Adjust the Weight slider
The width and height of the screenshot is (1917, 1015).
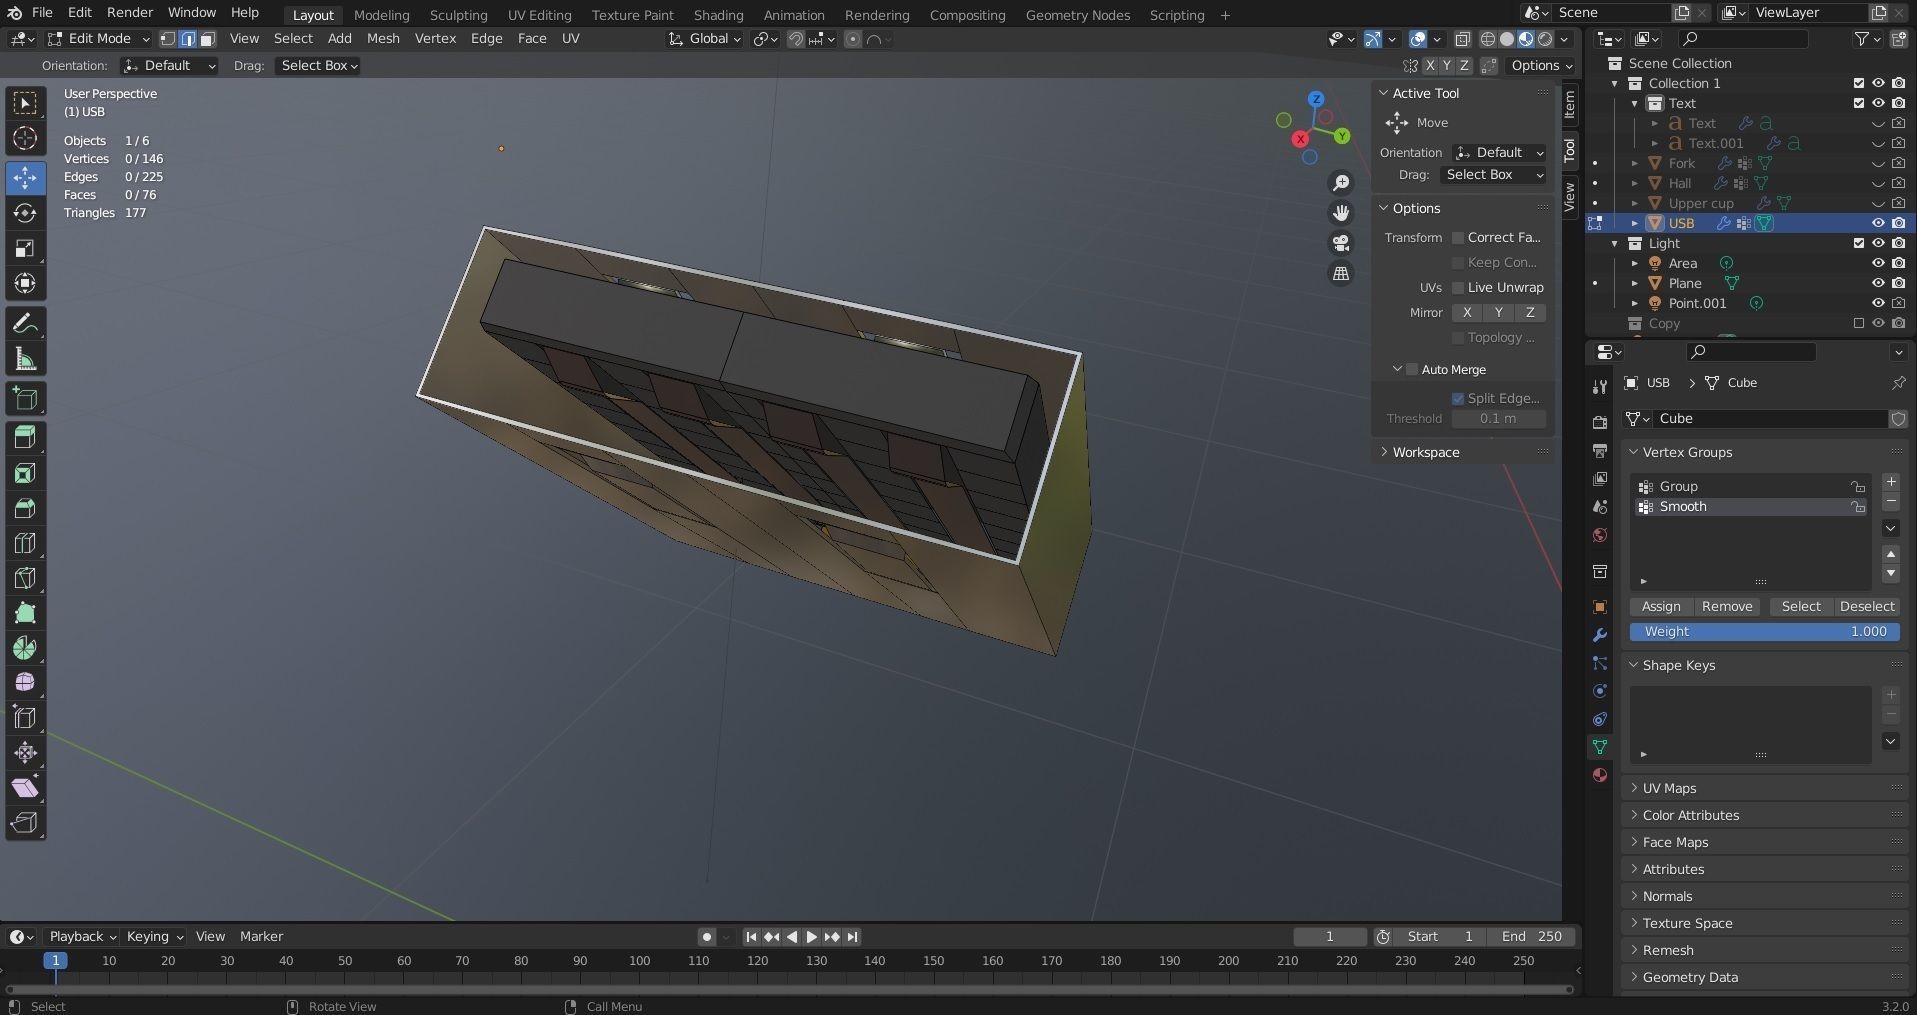click(x=1765, y=632)
